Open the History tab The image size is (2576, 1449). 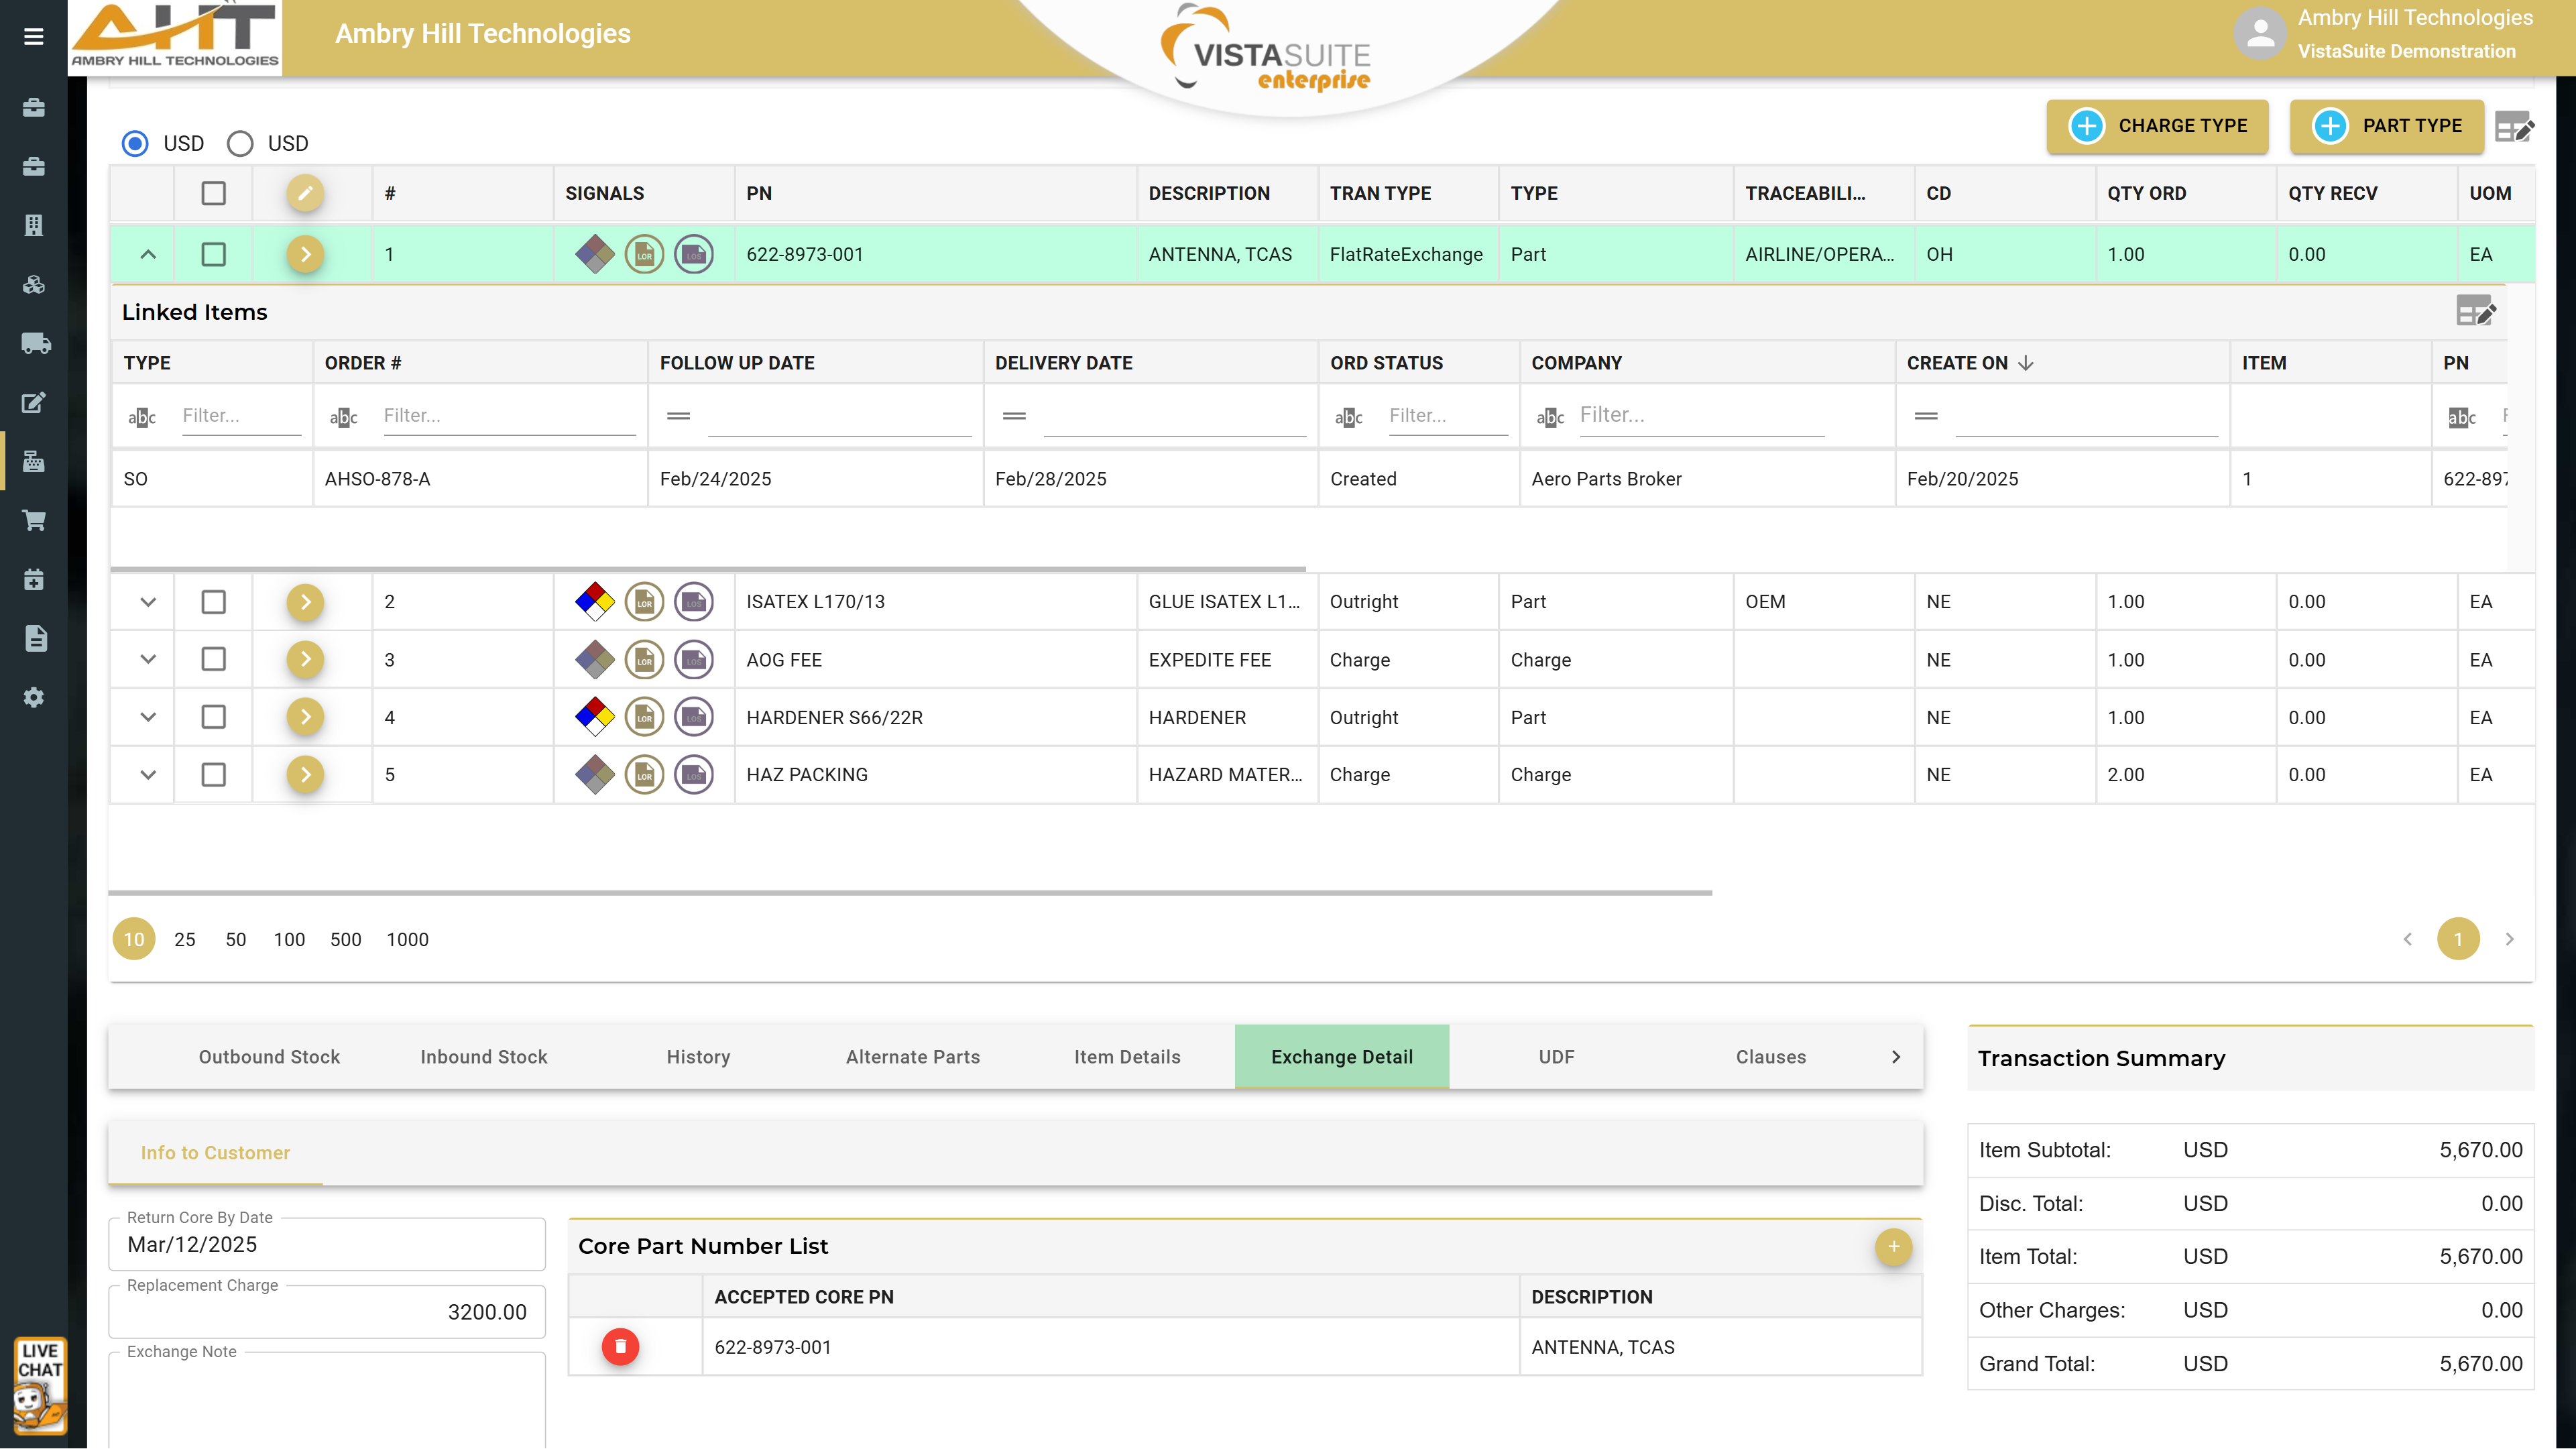click(x=698, y=1057)
